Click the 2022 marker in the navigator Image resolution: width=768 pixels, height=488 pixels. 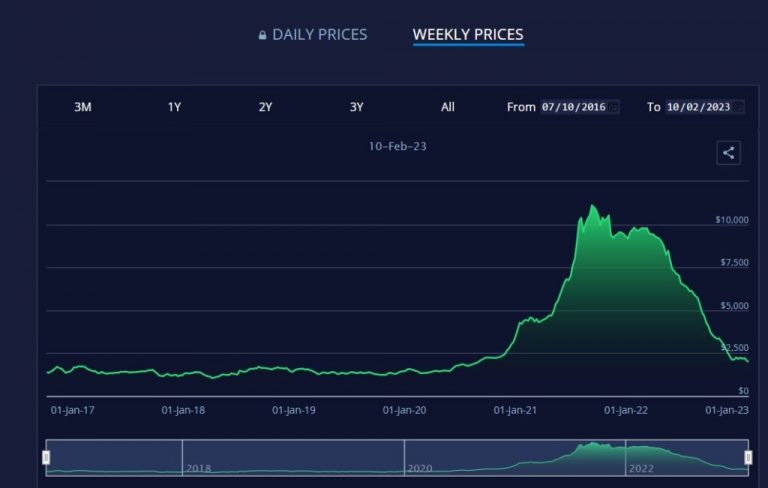641,468
